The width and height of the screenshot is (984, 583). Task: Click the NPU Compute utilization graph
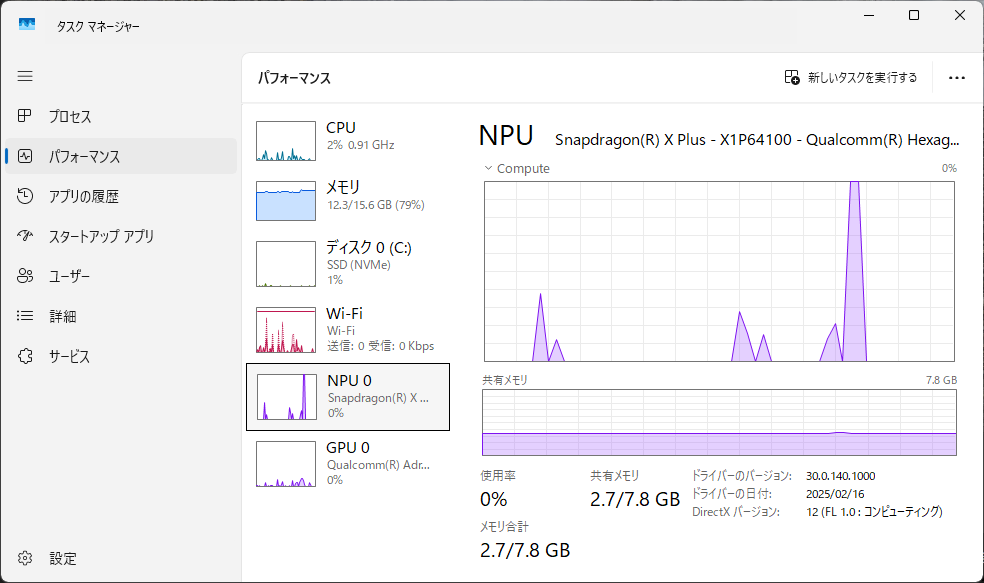pos(718,270)
